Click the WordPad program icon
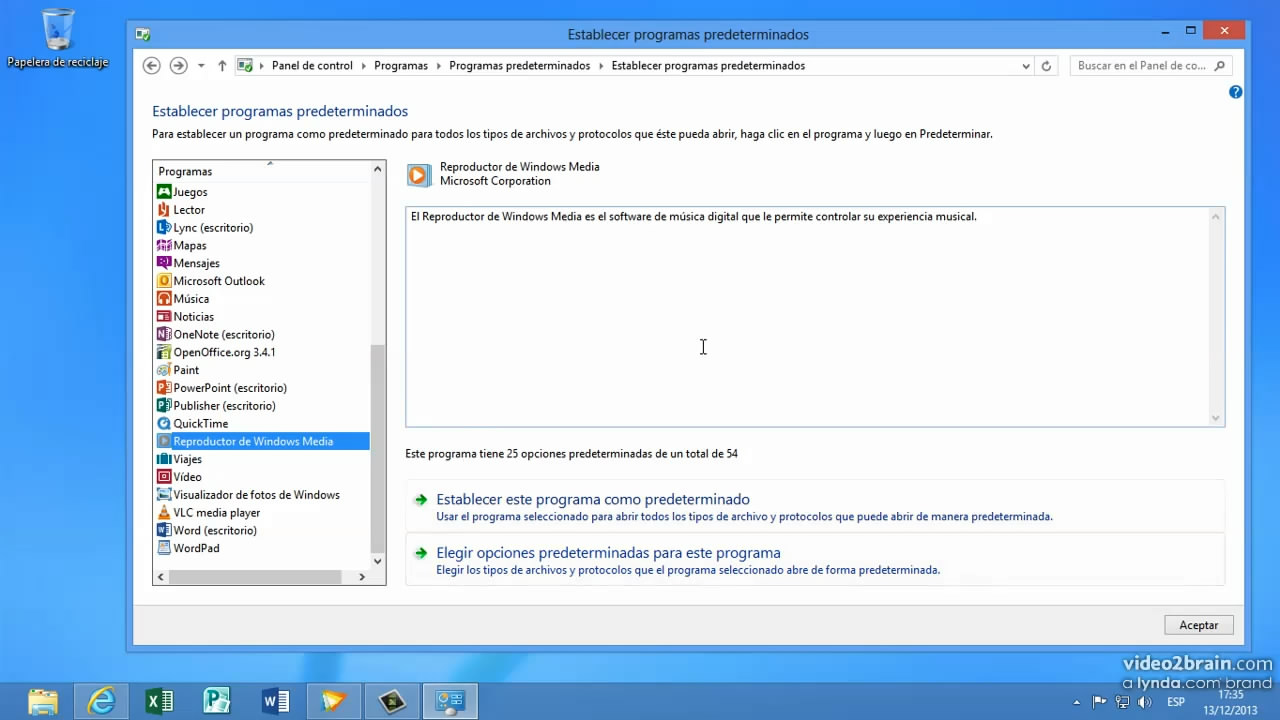The height and width of the screenshot is (720, 1280). click(x=165, y=548)
